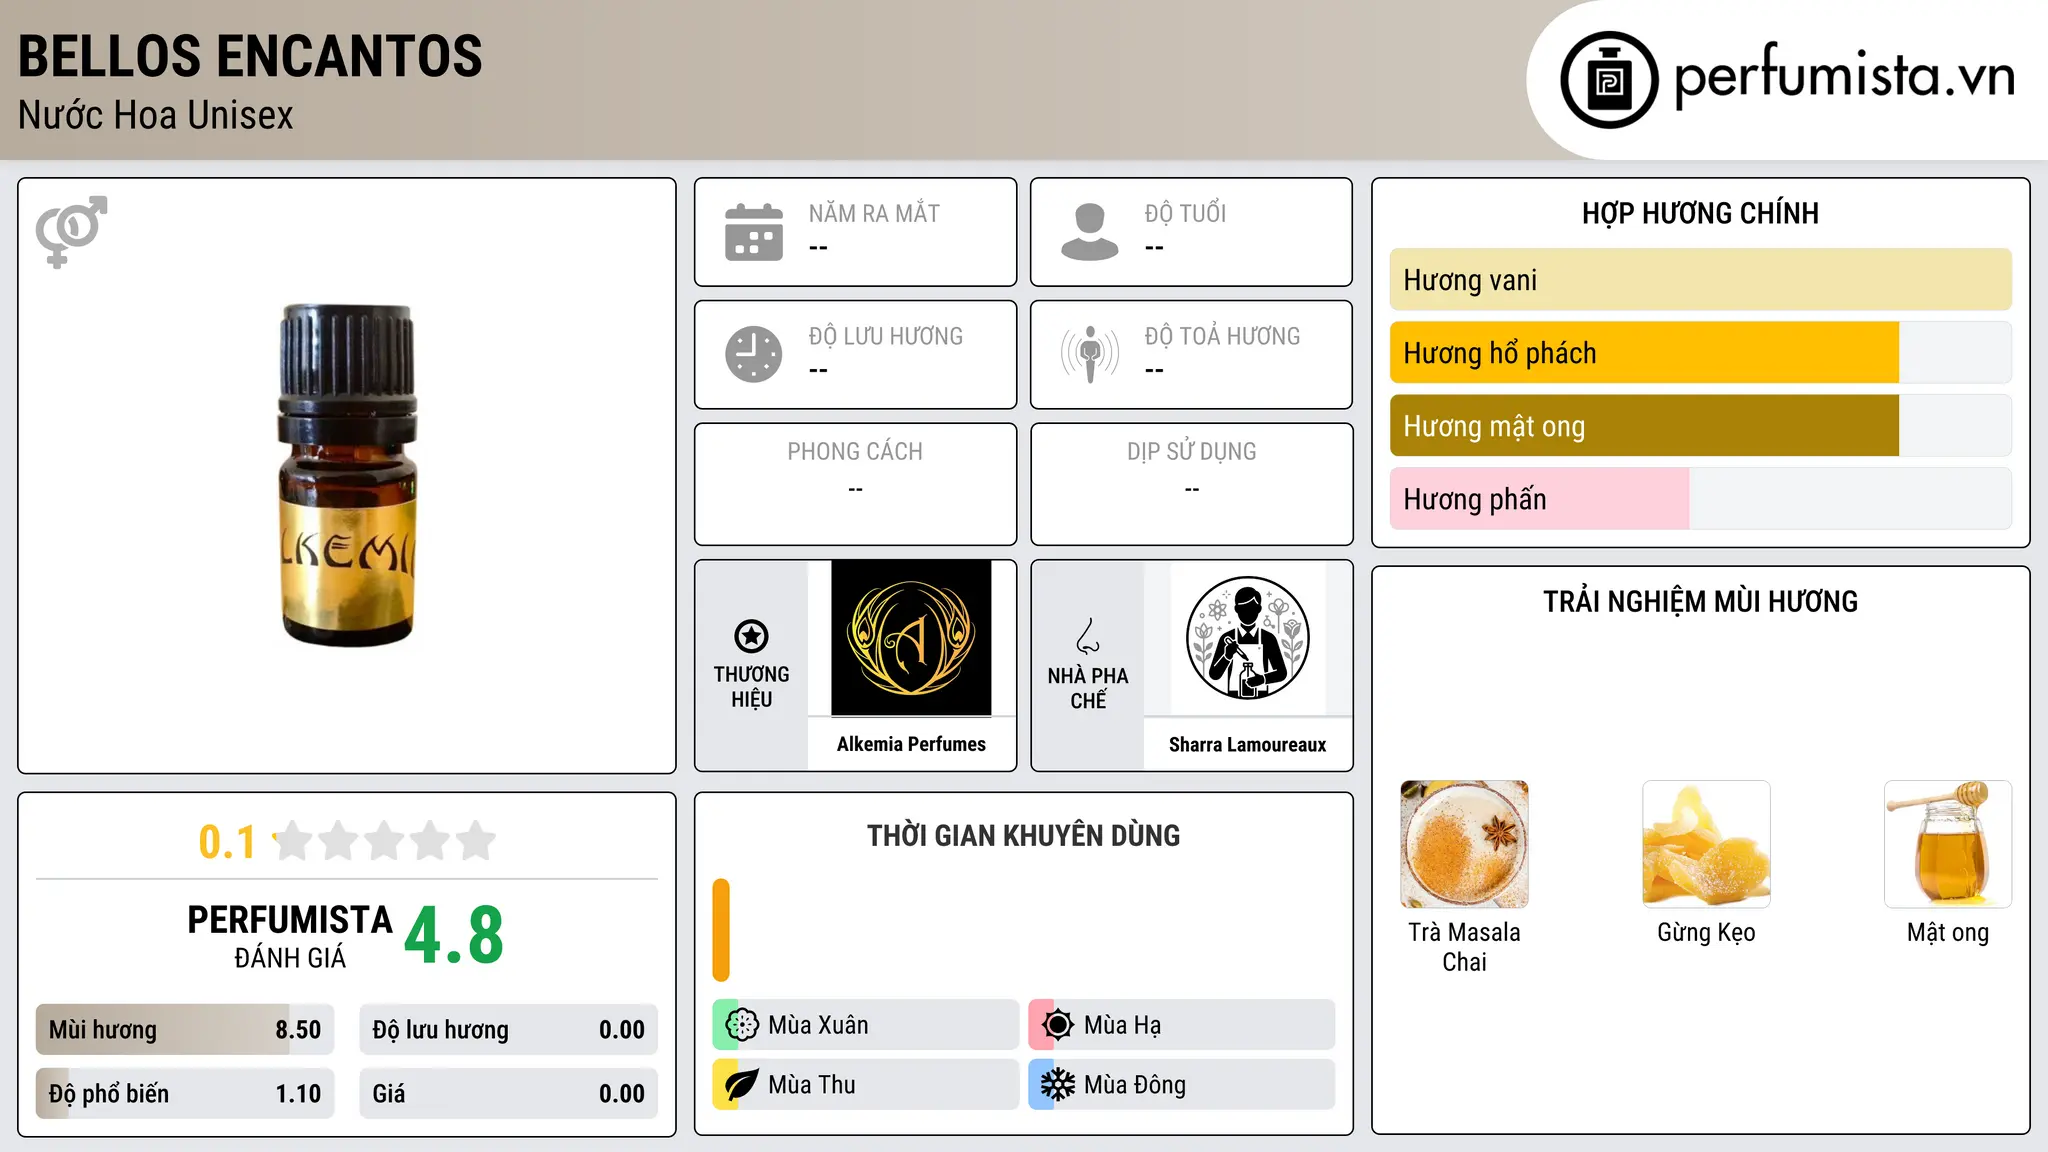
Task: Click the person icon for age group
Action: tap(1089, 232)
